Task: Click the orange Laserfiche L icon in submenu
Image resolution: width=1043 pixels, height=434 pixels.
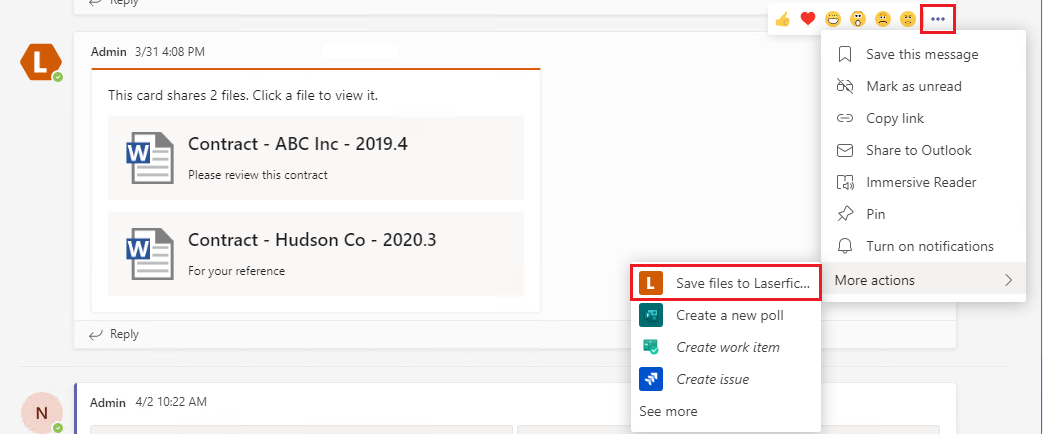Action: pyautogui.click(x=651, y=283)
